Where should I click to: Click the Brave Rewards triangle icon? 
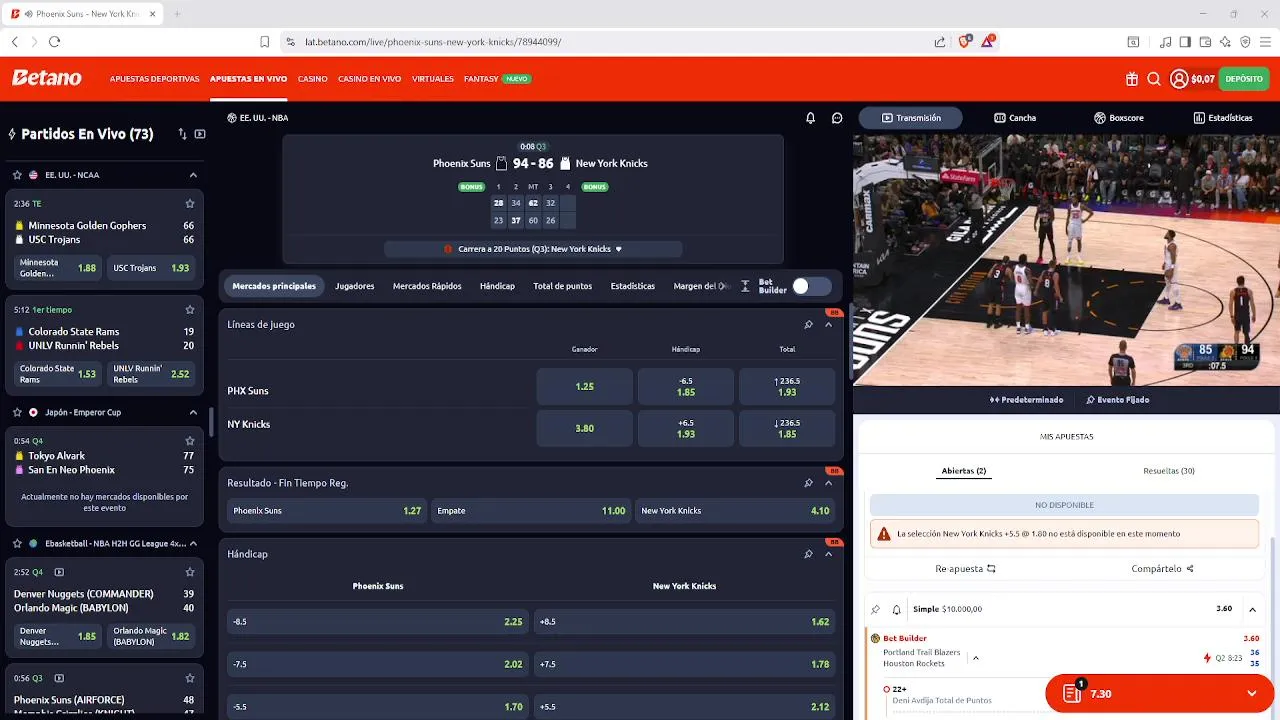[x=988, y=42]
